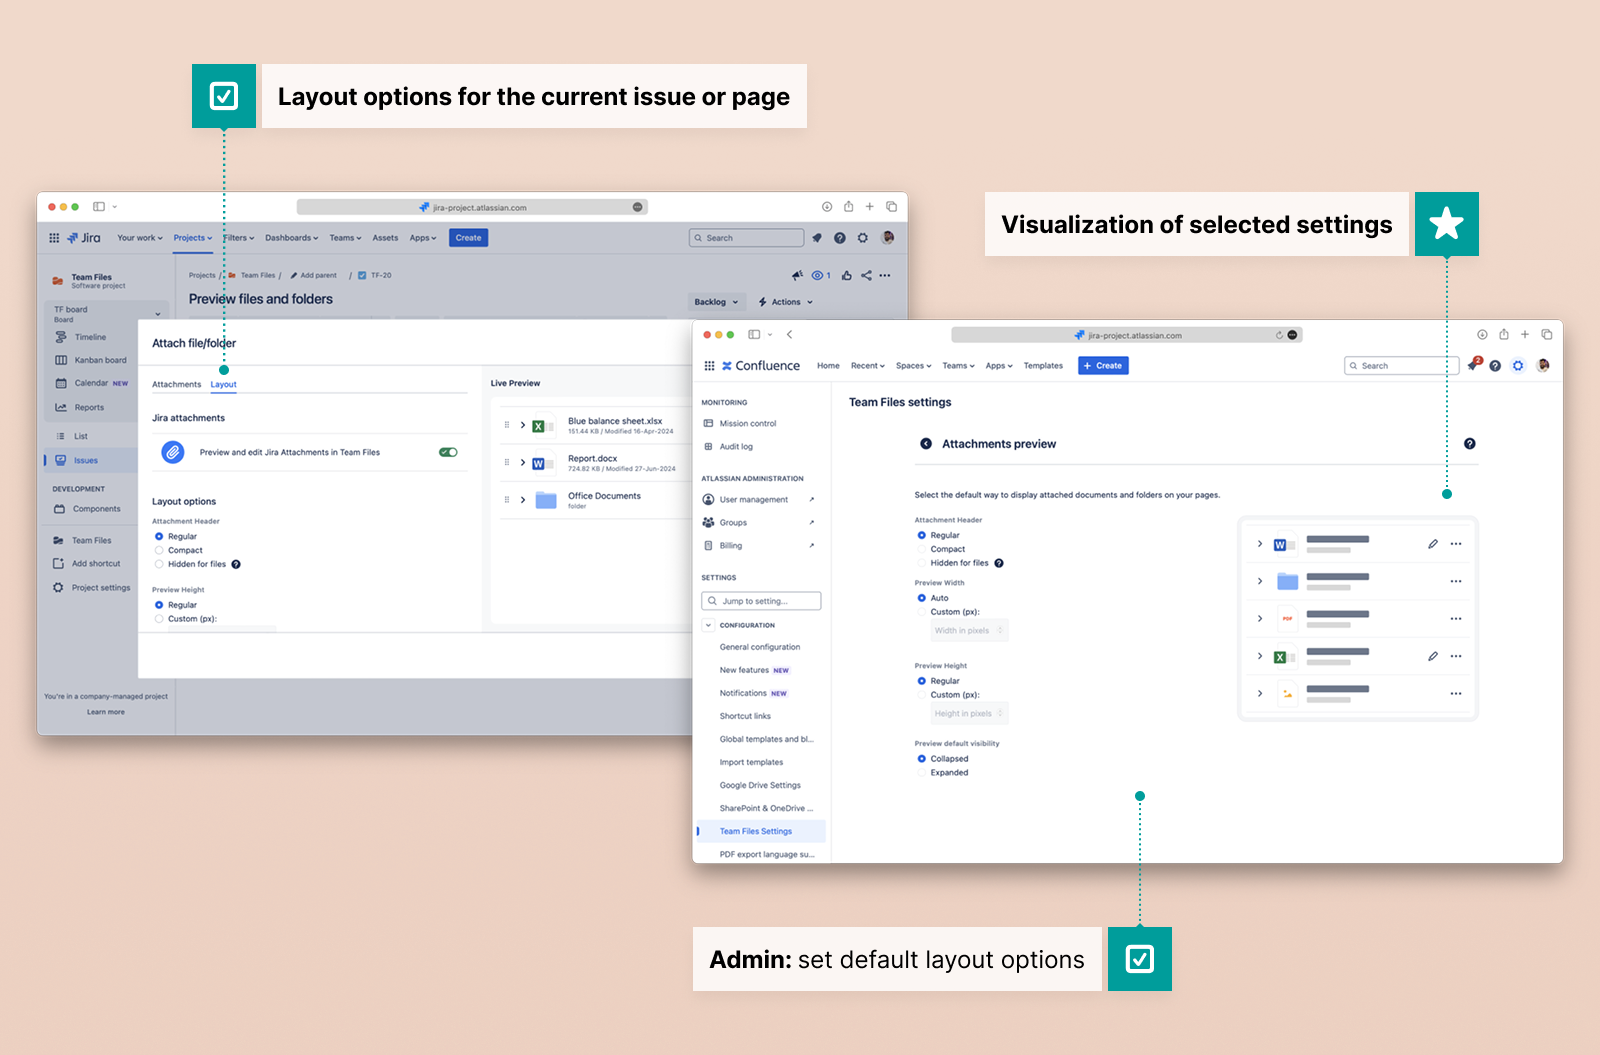Click back arrow beside Attachments preview heading

pyautogui.click(x=926, y=444)
